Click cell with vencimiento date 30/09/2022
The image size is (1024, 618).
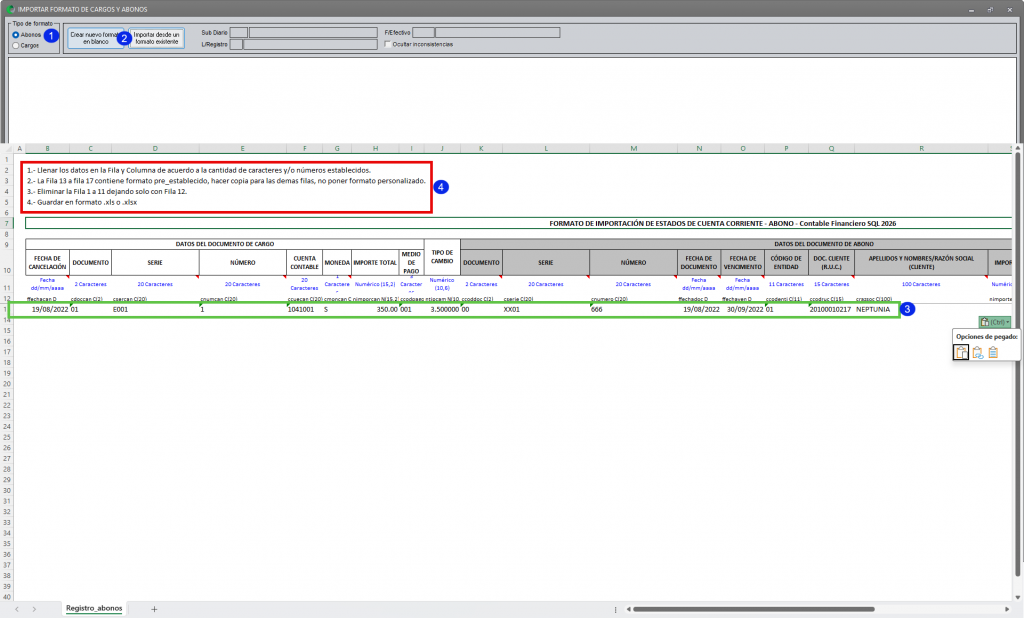click(x=743, y=310)
